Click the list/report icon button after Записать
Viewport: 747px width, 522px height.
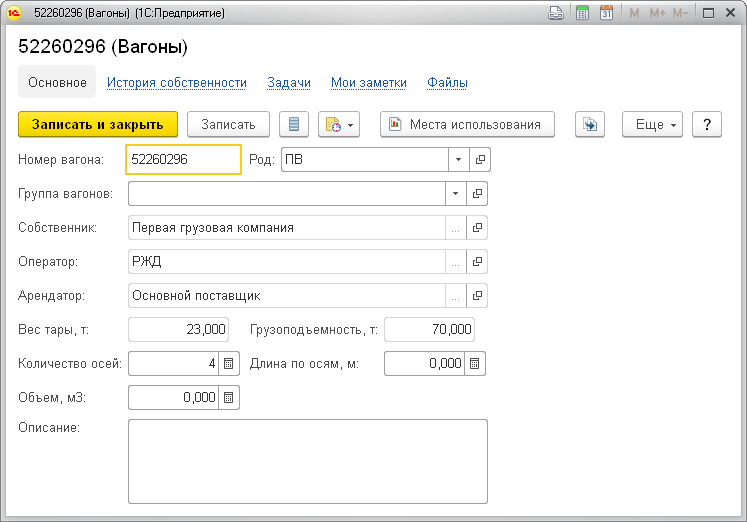[293, 125]
